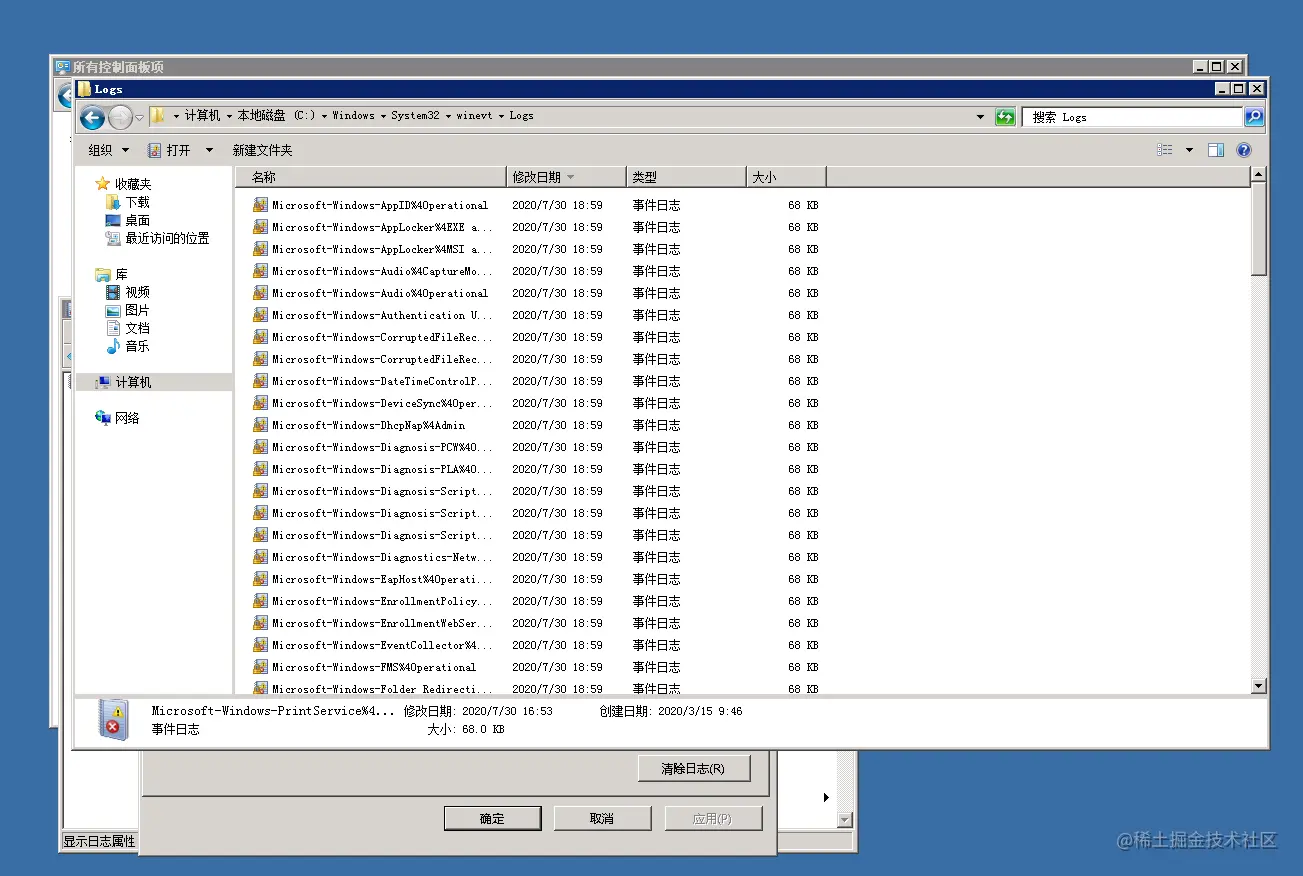Click the file list scroll up arrow
Image resolution: width=1303 pixels, height=876 pixels.
(x=1259, y=176)
